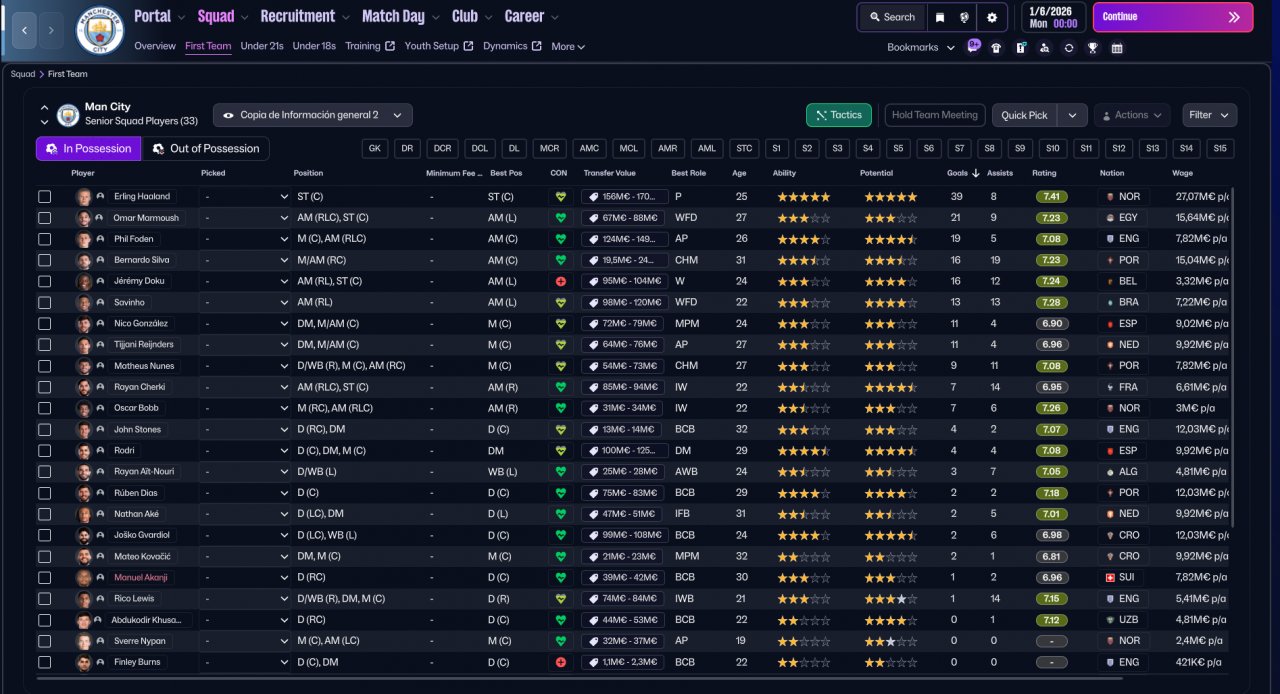
Task: Go back with the left arrow
Action: (25, 31)
